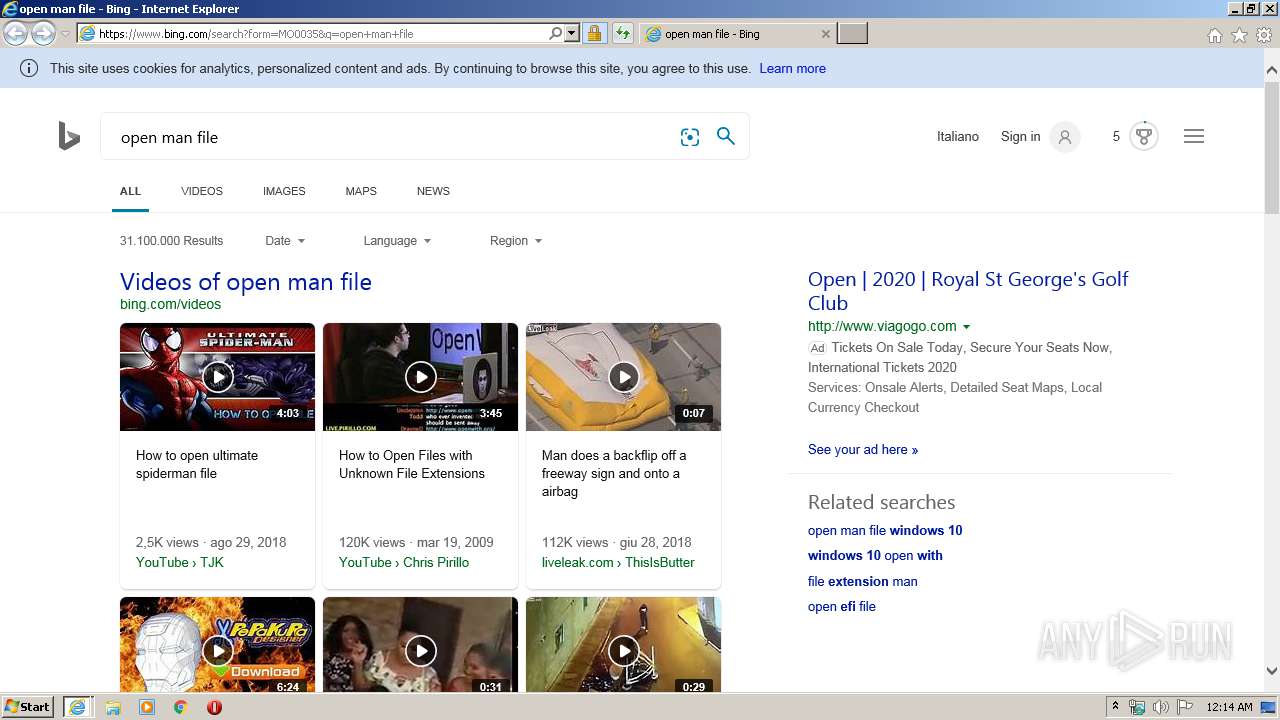Switch to the IMAGES tab
Screen dimensions: 1280x720
[x=284, y=191]
